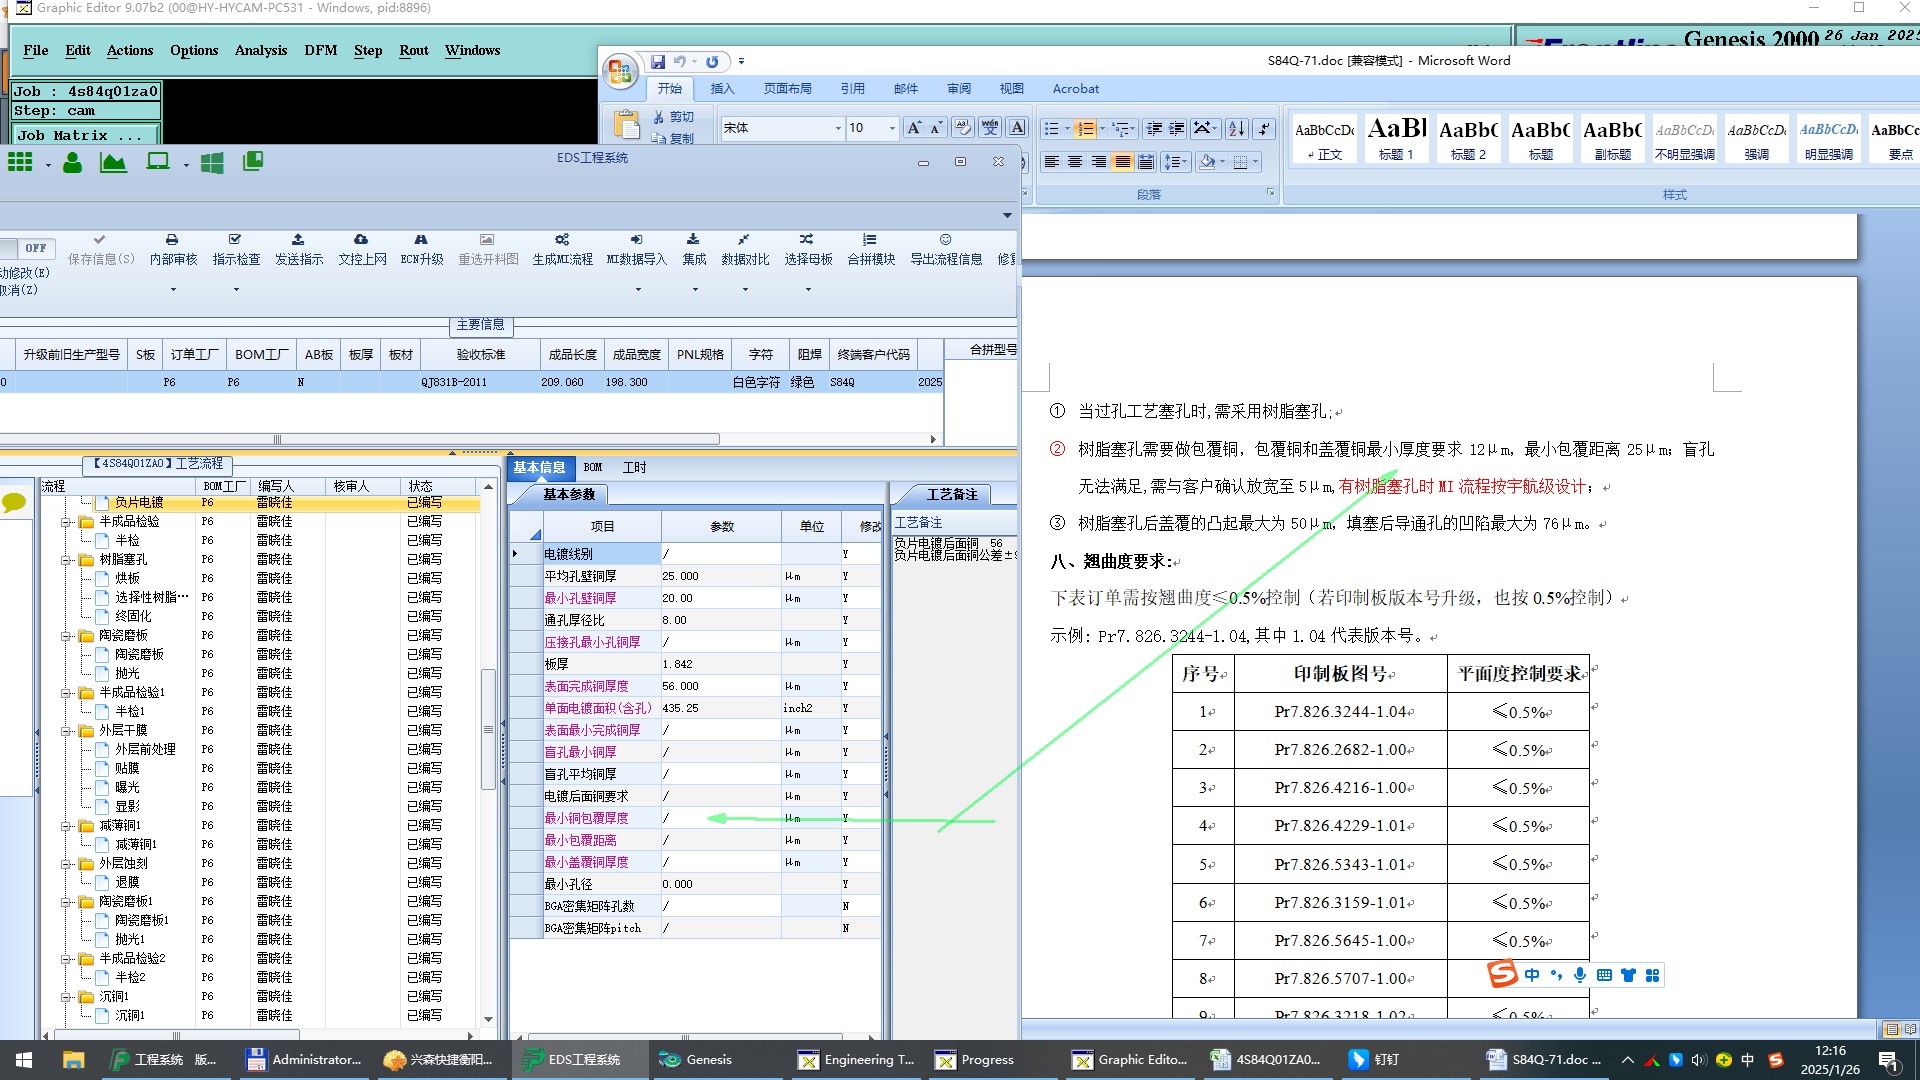Click the 标题 1 style button
Screen dimensions: 1920x1080
[x=1396, y=138]
